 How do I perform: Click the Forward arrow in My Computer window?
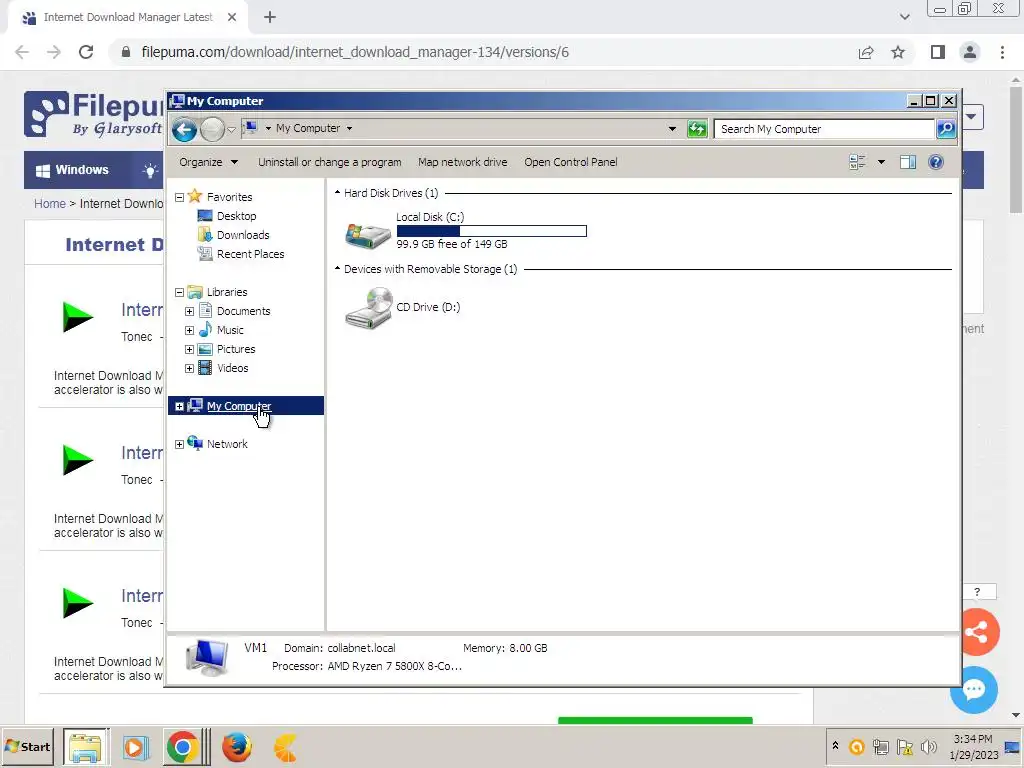tap(212, 129)
